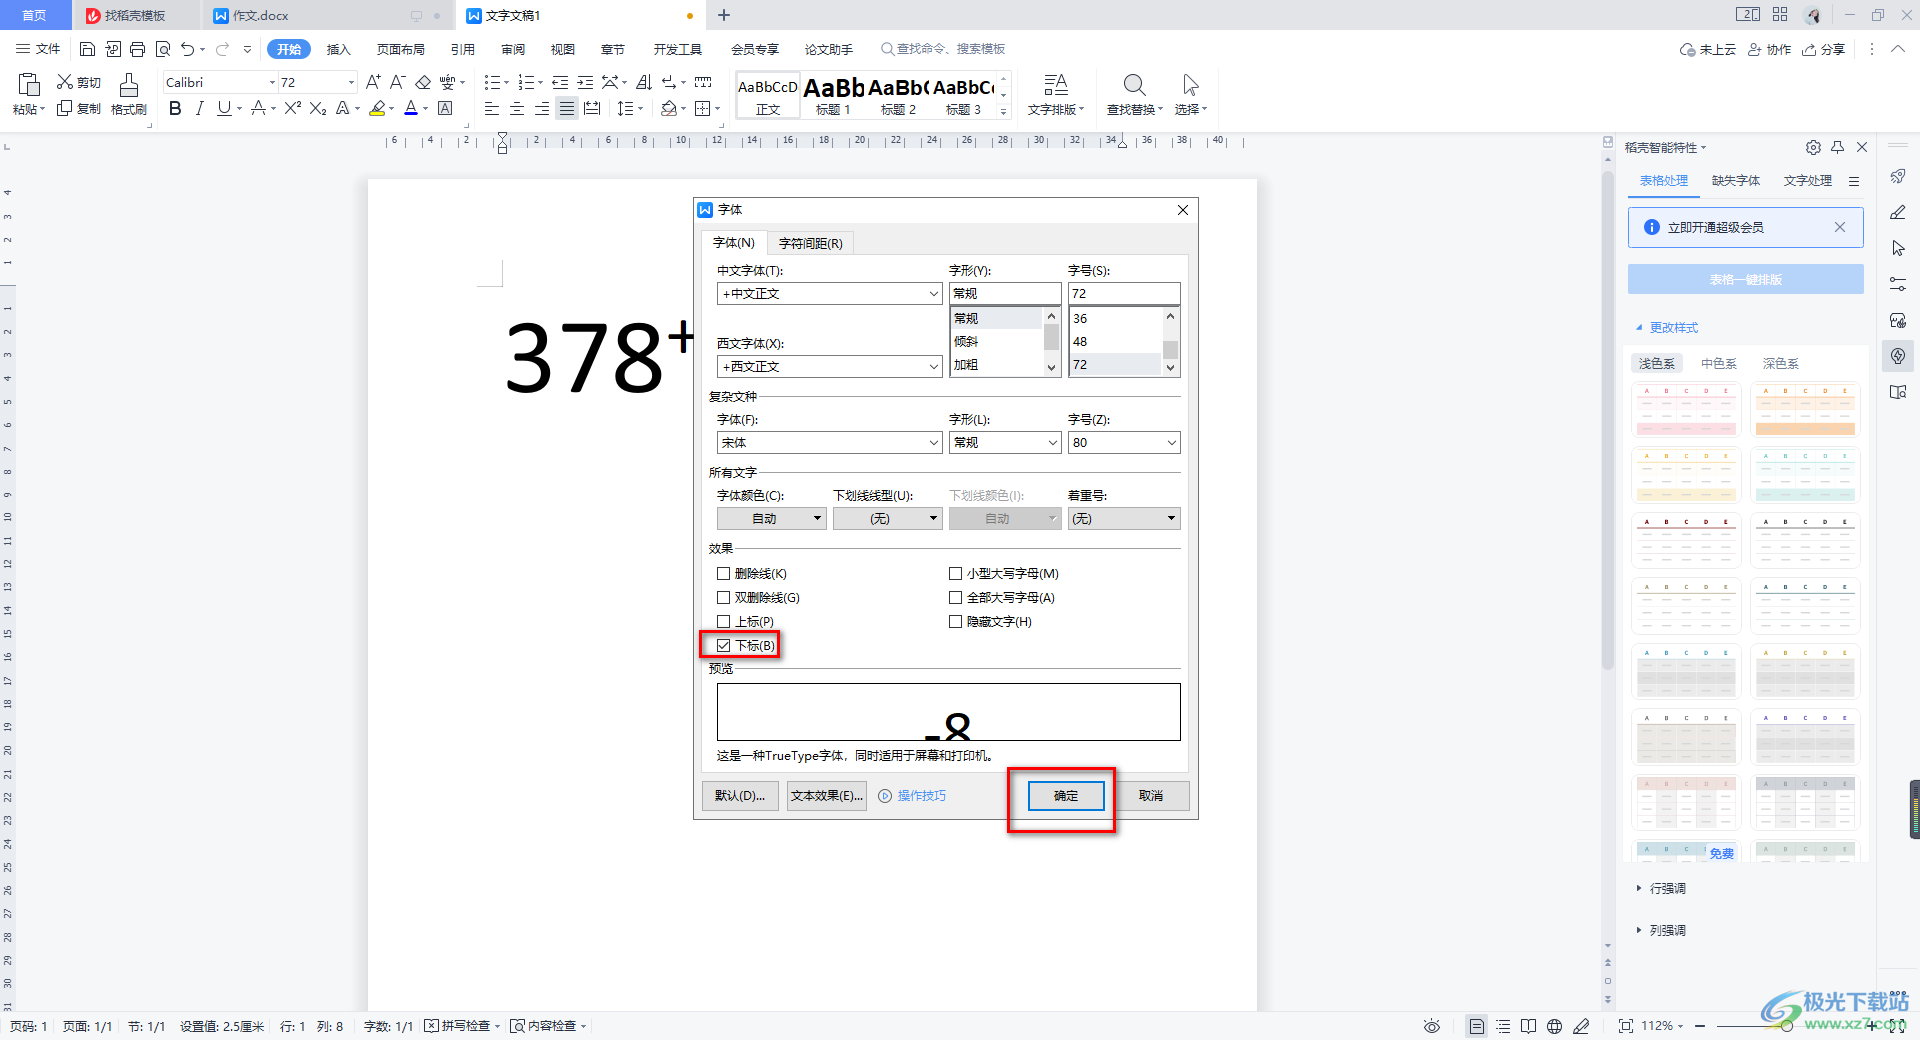
Task: Click the eye protection mode status icon
Action: pyautogui.click(x=1432, y=1026)
